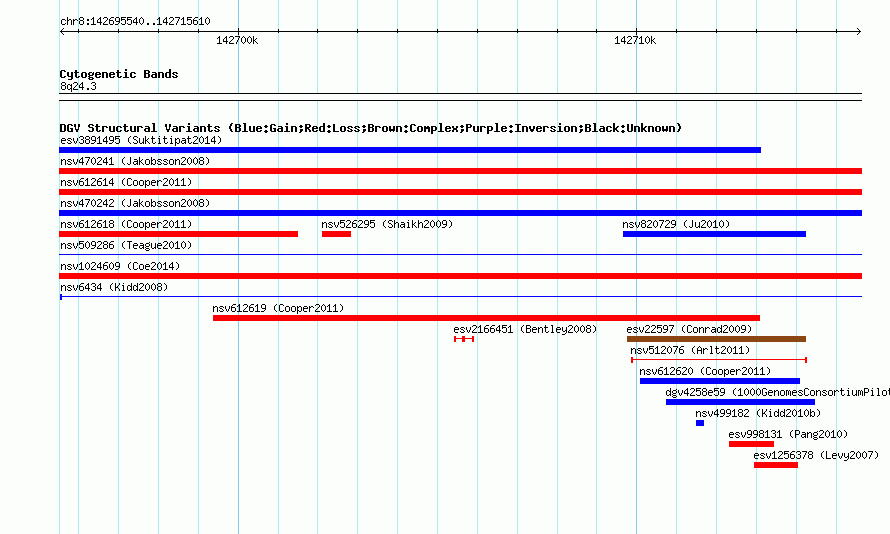Open the nsv612614 (Cooper2011) label
Screen dimensions: 890x534
tap(126, 182)
